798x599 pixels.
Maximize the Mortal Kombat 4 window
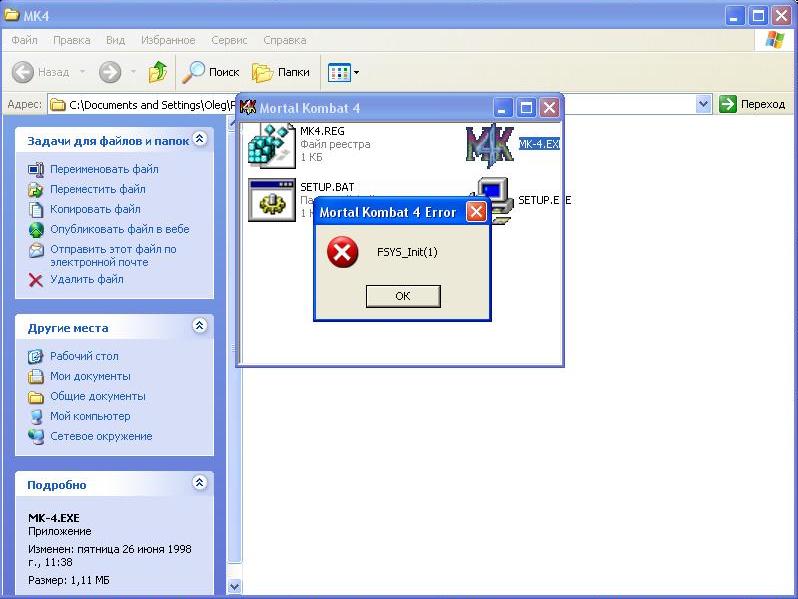[x=526, y=108]
